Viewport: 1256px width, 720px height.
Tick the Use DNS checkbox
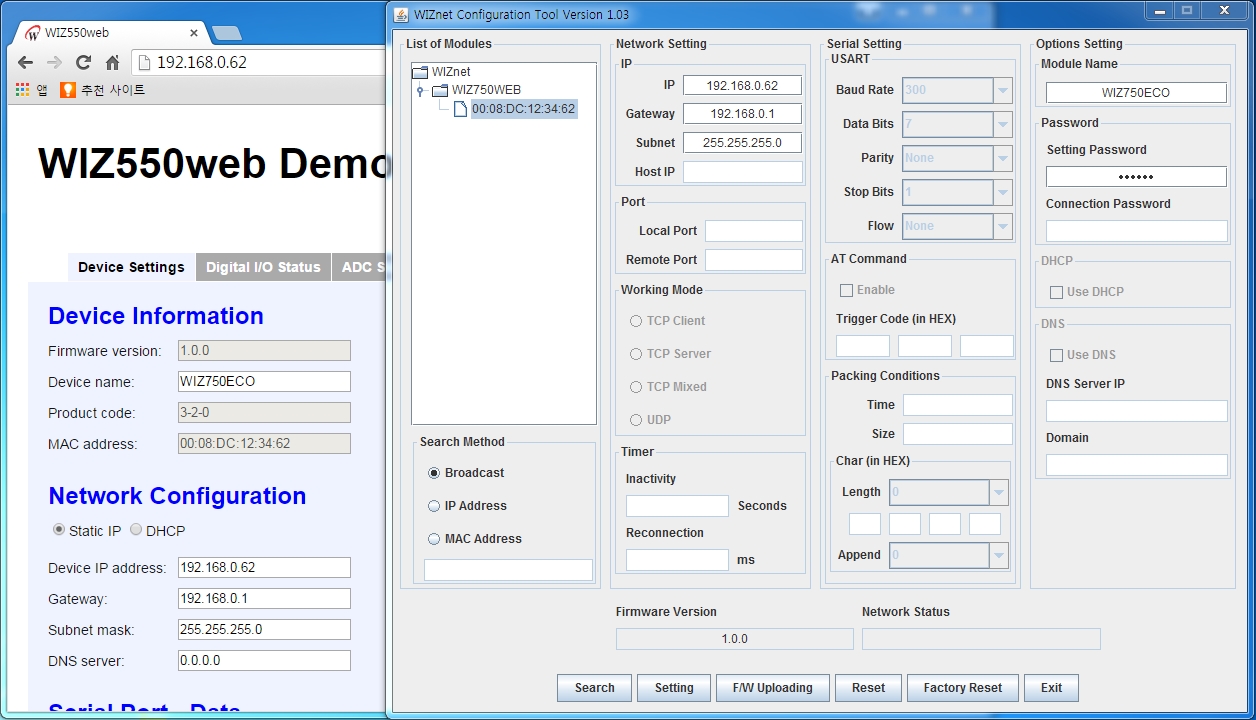click(1056, 355)
